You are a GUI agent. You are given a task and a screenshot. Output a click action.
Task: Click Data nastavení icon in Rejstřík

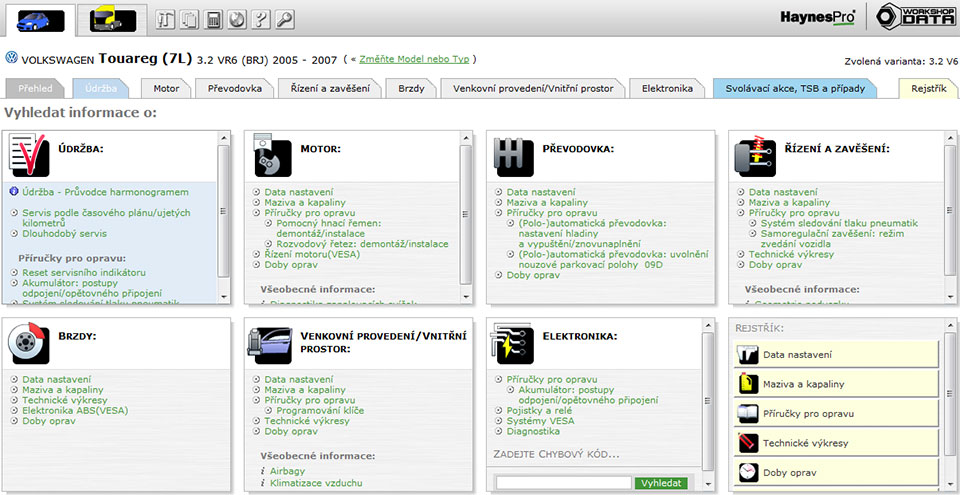pos(748,355)
